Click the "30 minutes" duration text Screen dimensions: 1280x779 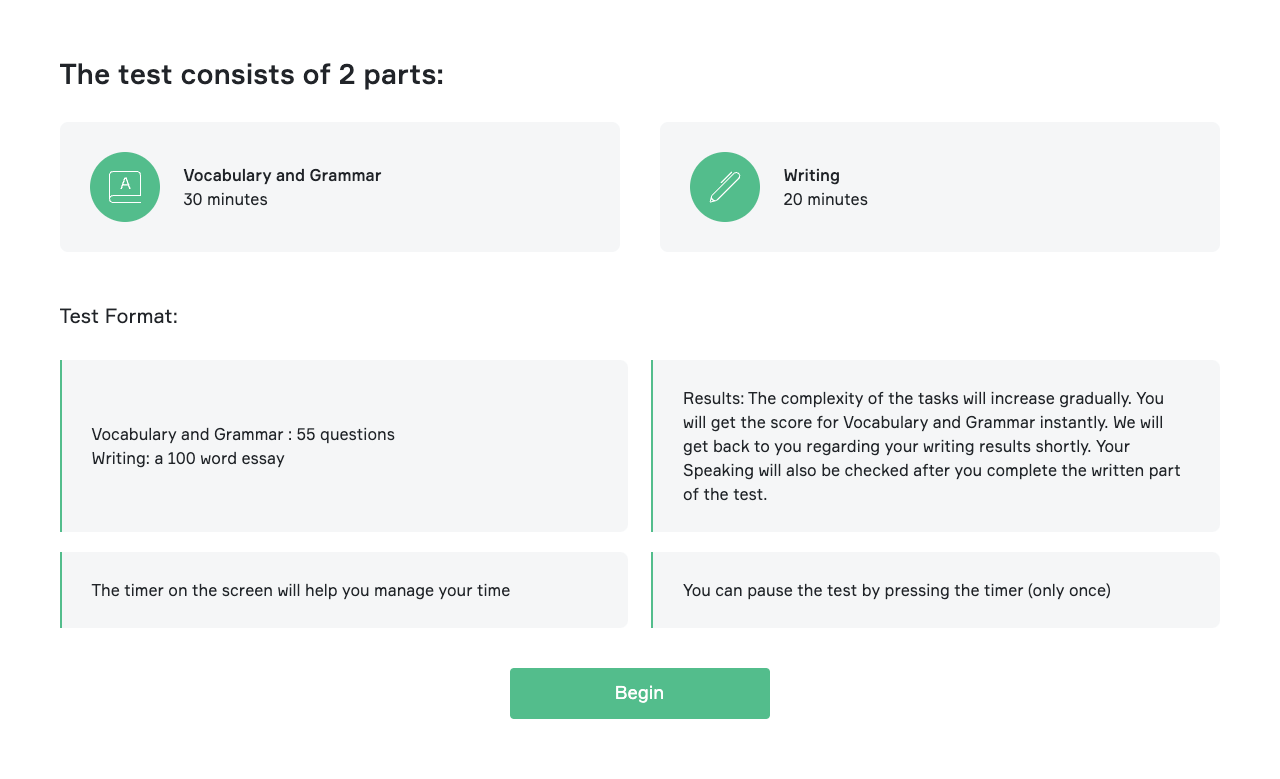(225, 199)
